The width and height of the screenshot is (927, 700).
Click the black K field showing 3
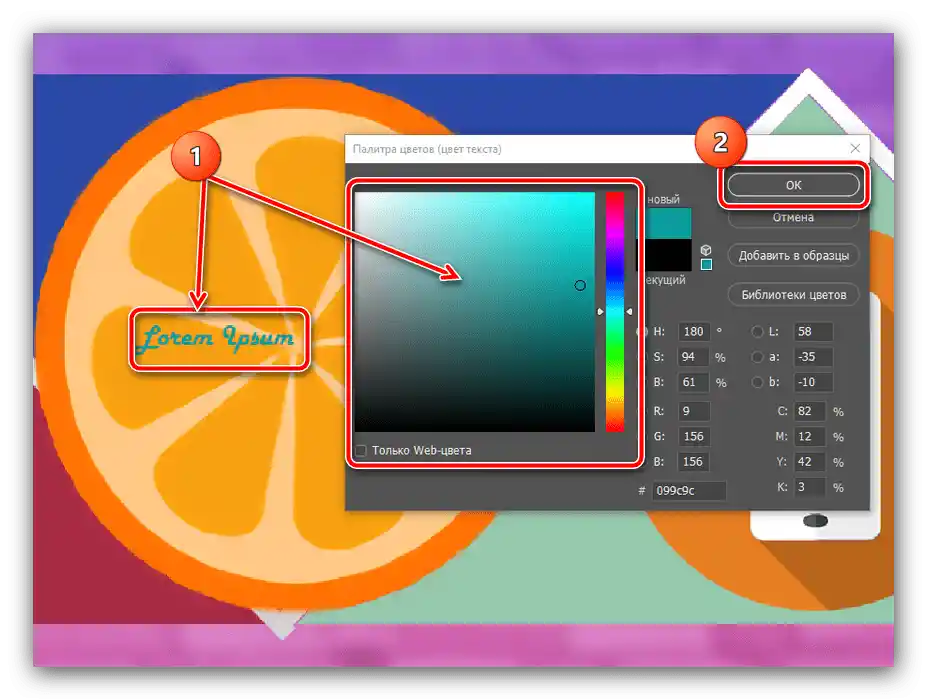point(809,487)
